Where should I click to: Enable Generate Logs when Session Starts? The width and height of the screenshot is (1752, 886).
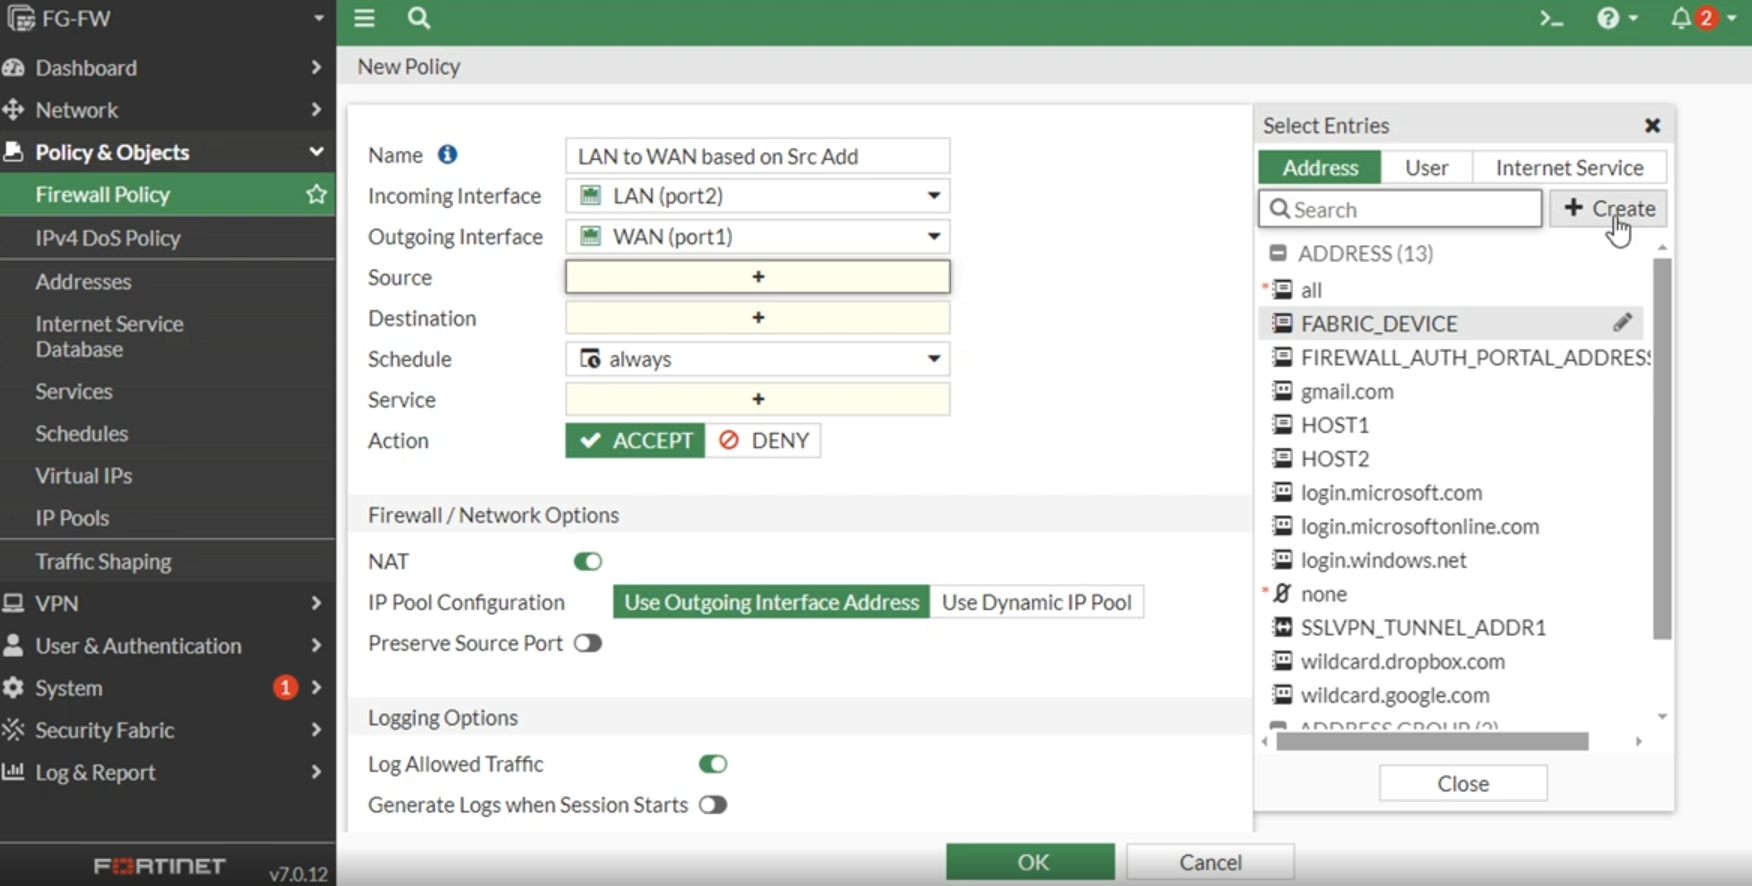(713, 805)
